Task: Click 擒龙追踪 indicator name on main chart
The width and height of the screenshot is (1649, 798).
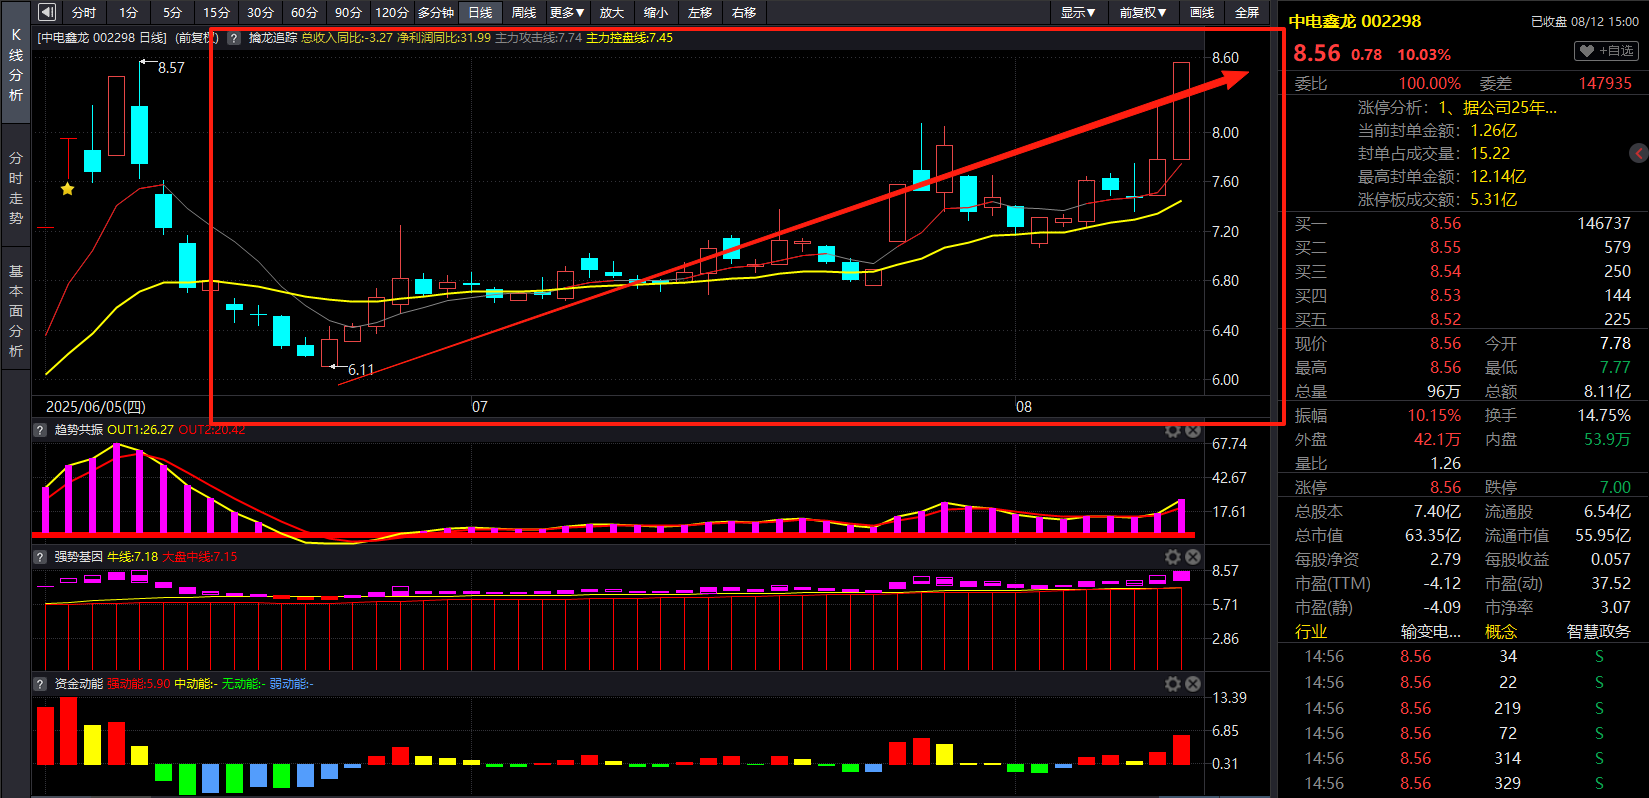Action: 273,38
